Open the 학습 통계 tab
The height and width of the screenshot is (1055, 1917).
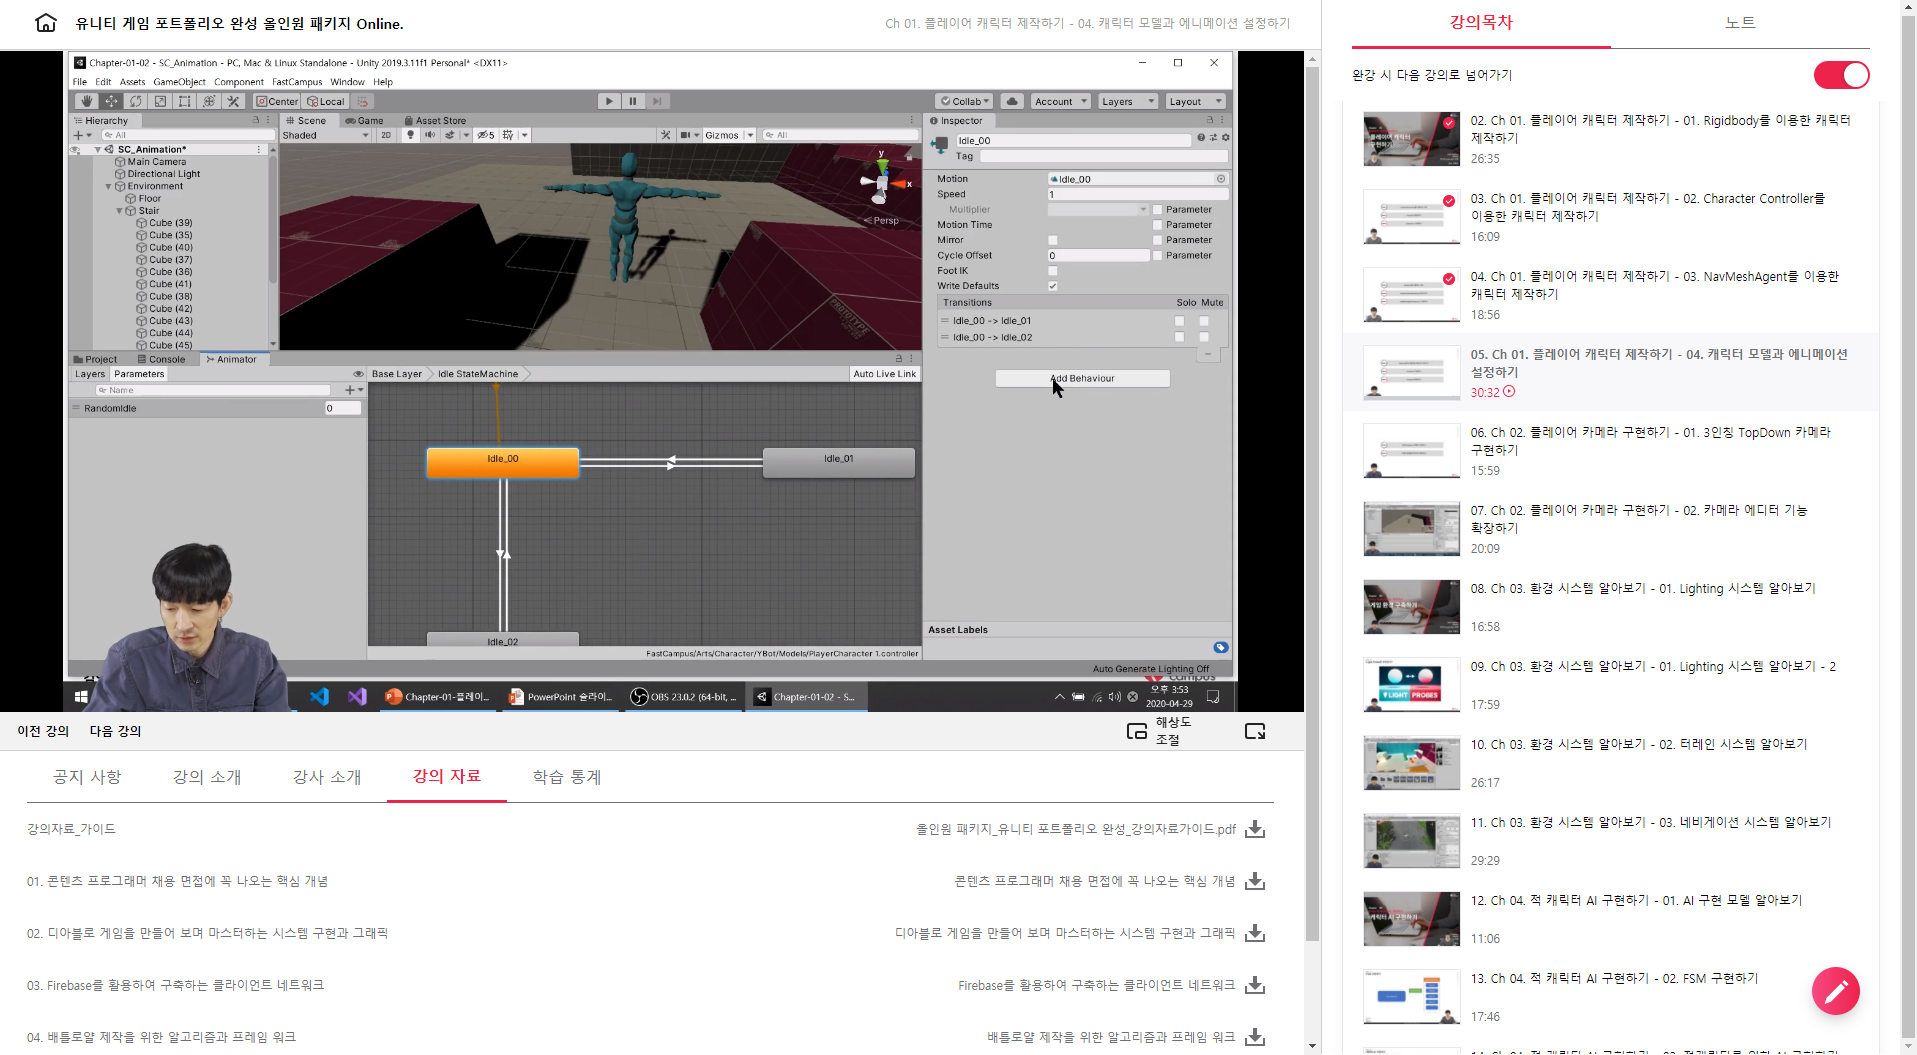click(x=567, y=777)
